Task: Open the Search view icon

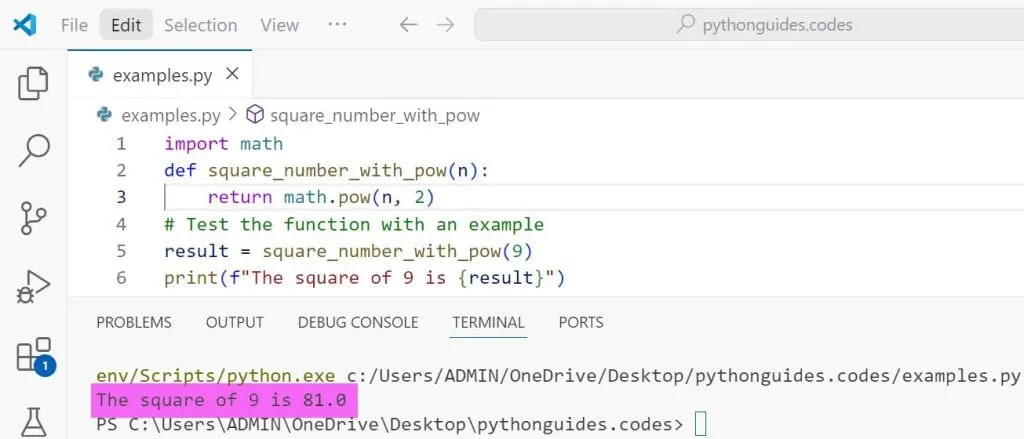Action: point(34,150)
